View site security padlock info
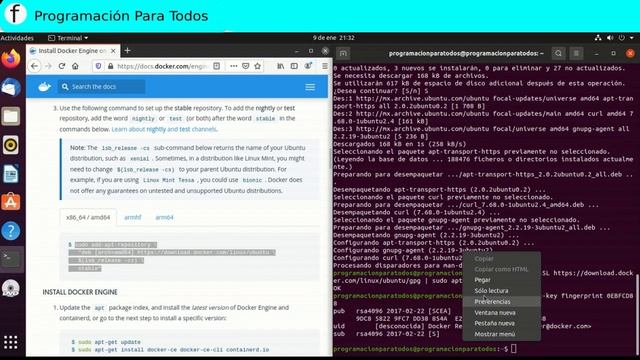The width and height of the screenshot is (640, 360). pyautogui.click(x=110, y=66)
